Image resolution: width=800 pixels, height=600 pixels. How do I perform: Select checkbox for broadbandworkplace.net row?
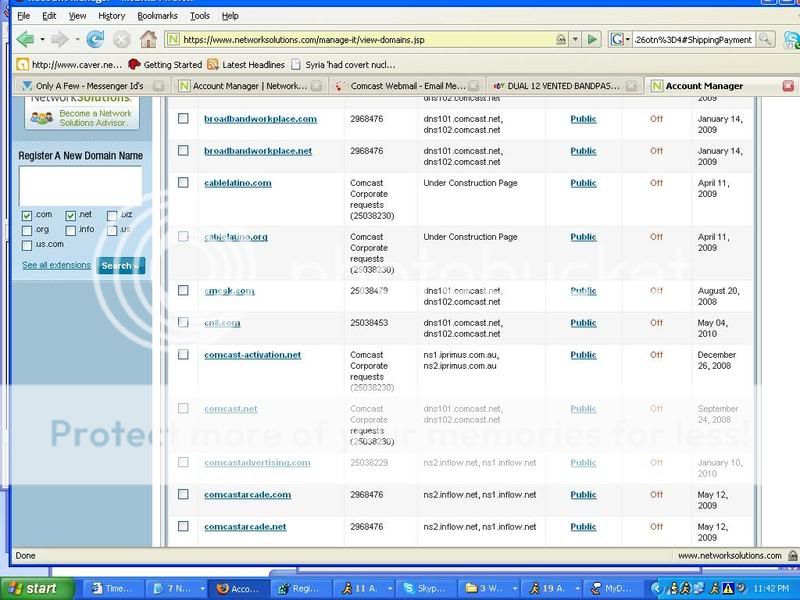183,151
